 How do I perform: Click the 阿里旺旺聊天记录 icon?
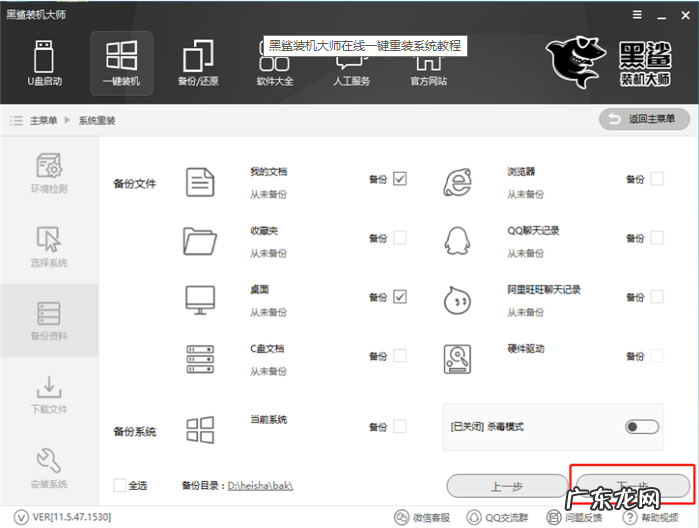(457, 300)
